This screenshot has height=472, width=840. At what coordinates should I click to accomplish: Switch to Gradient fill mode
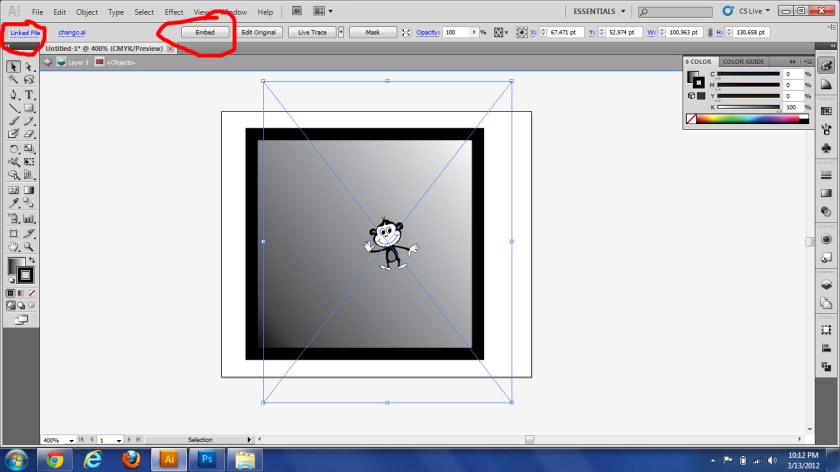coord(21,293)
